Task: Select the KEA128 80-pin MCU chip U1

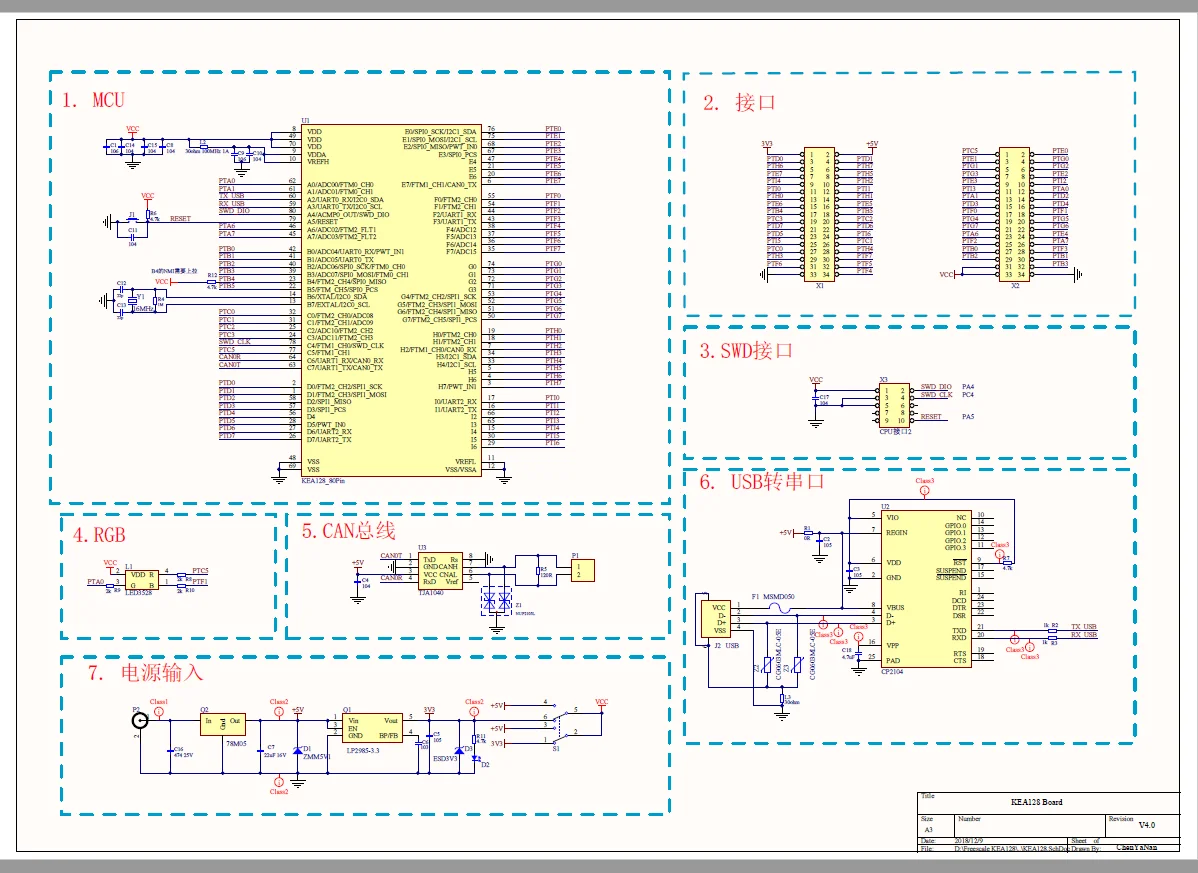Action: tap(390, 300)
